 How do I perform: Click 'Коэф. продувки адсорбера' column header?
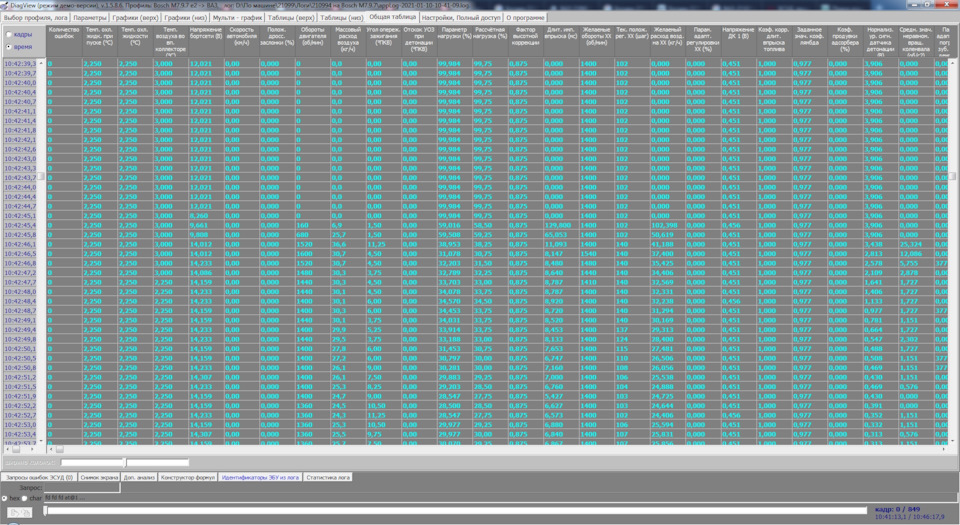[845, 39]
